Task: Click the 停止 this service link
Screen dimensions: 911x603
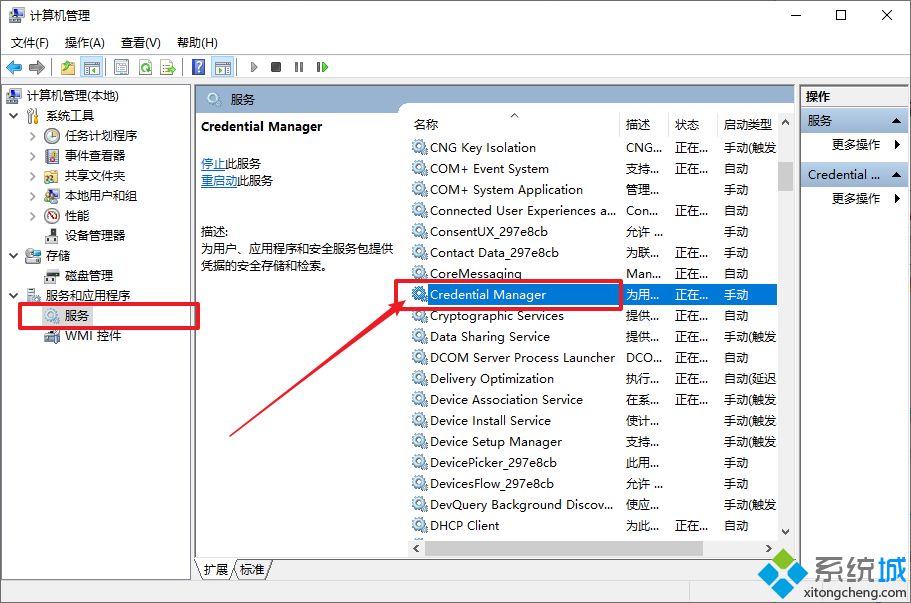Action: click(x=213, y=164)
